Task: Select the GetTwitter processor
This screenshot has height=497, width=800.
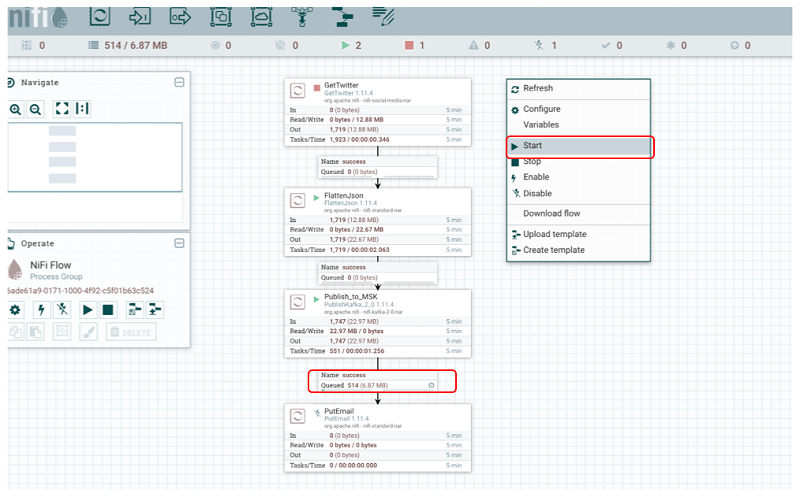Action: pyautogui.click(x=378, y=112)
